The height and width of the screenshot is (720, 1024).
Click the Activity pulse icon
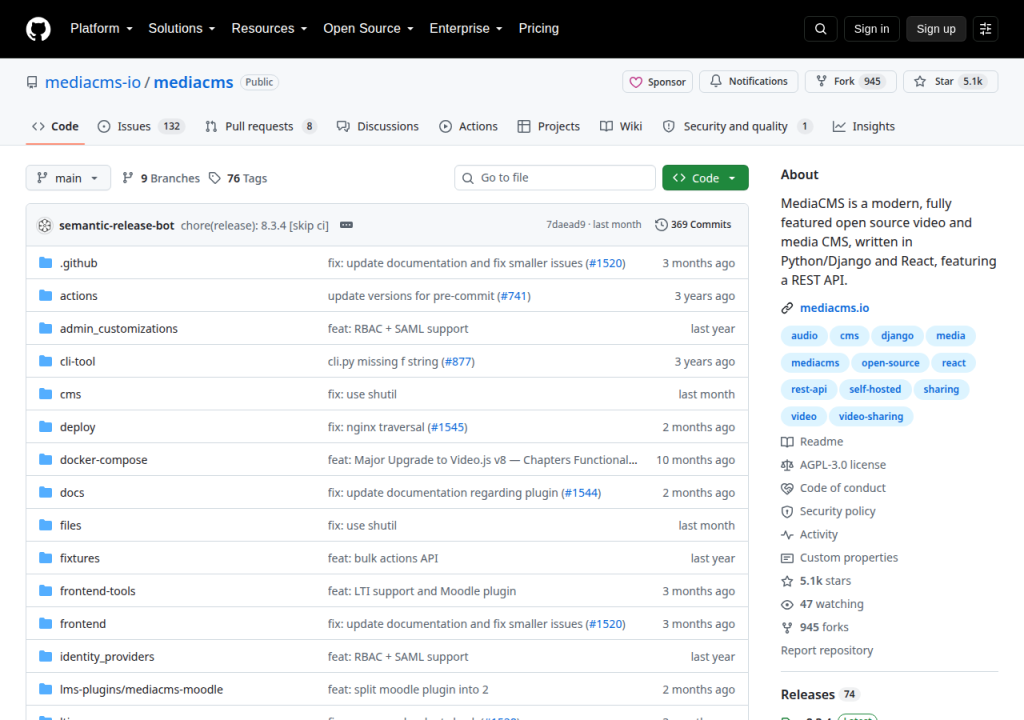787,534
